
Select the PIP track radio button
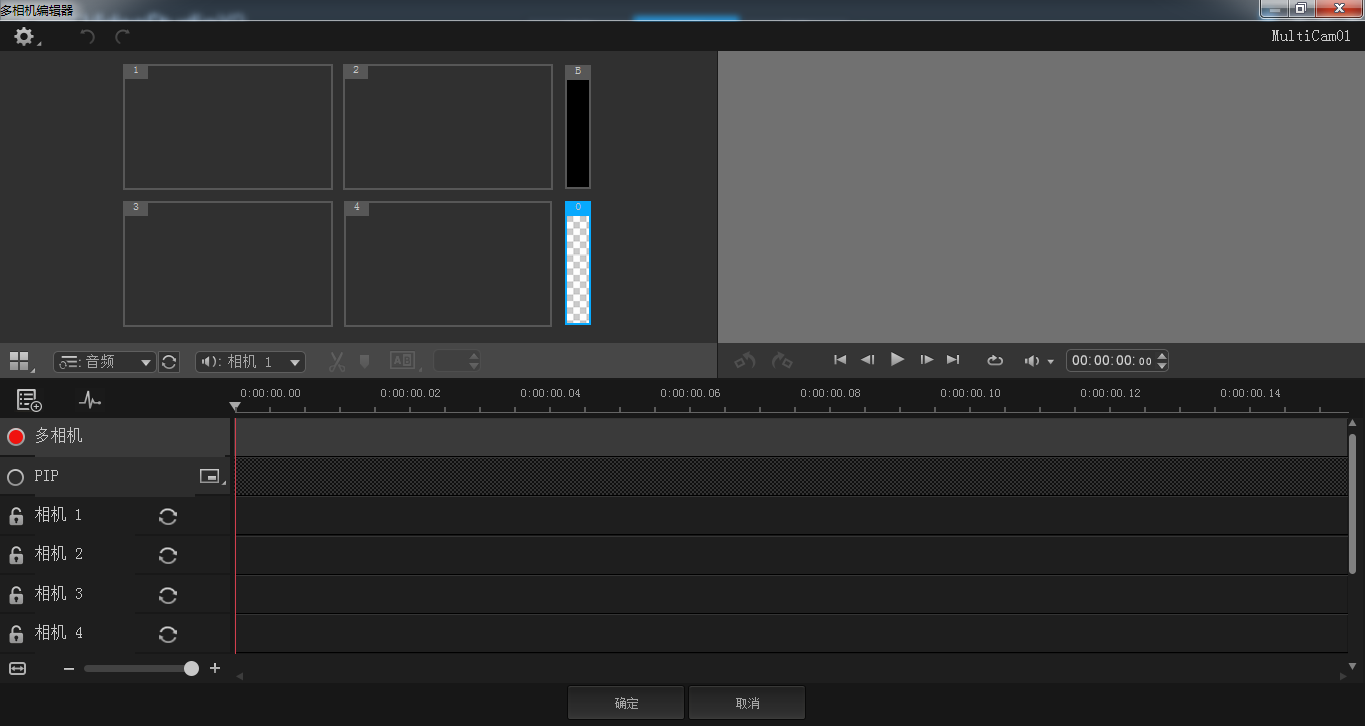16,477
